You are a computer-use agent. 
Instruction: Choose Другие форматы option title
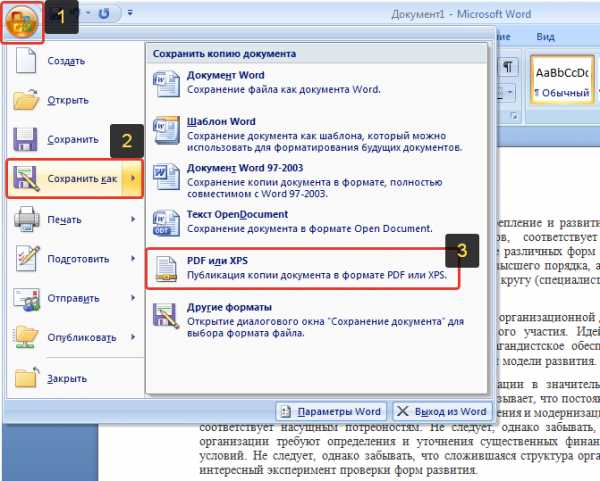click(229, 307)
